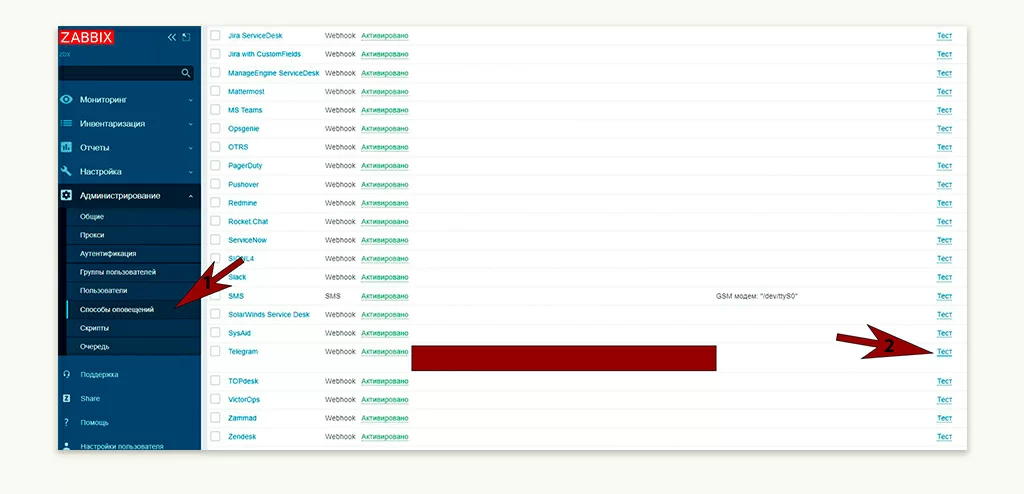Click the headset icon for Поддержка
1024x494 pixels.
click(66, 375)
